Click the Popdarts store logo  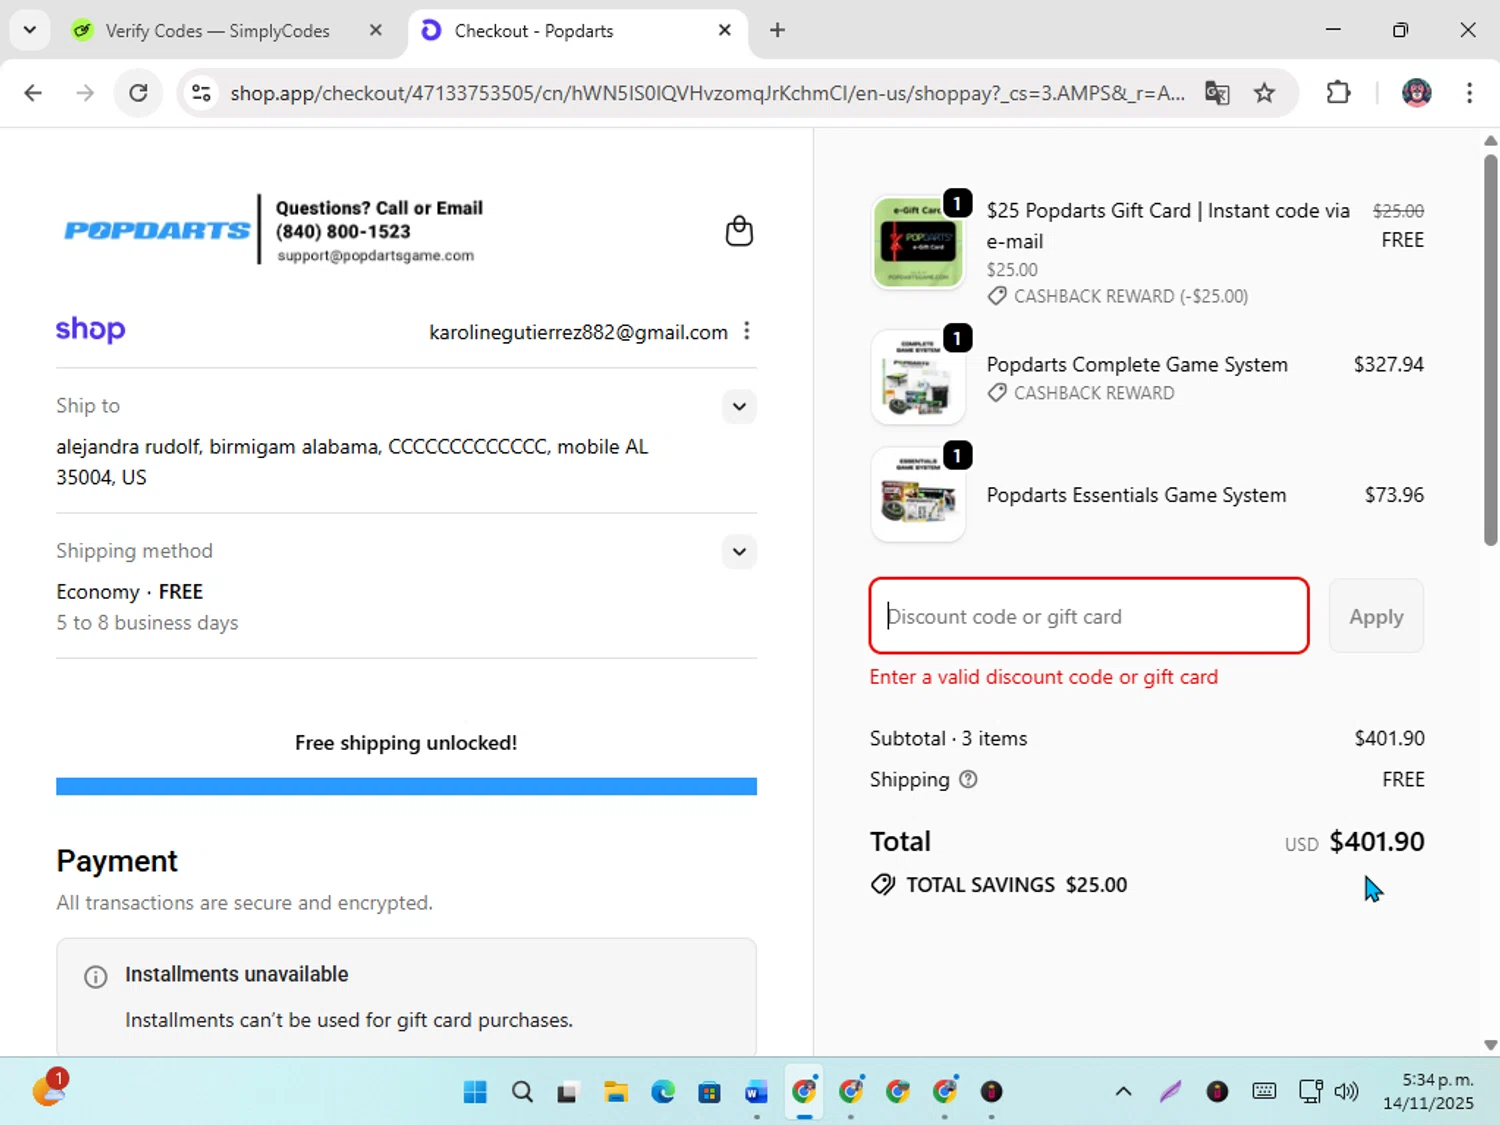(x=157, y=230)
